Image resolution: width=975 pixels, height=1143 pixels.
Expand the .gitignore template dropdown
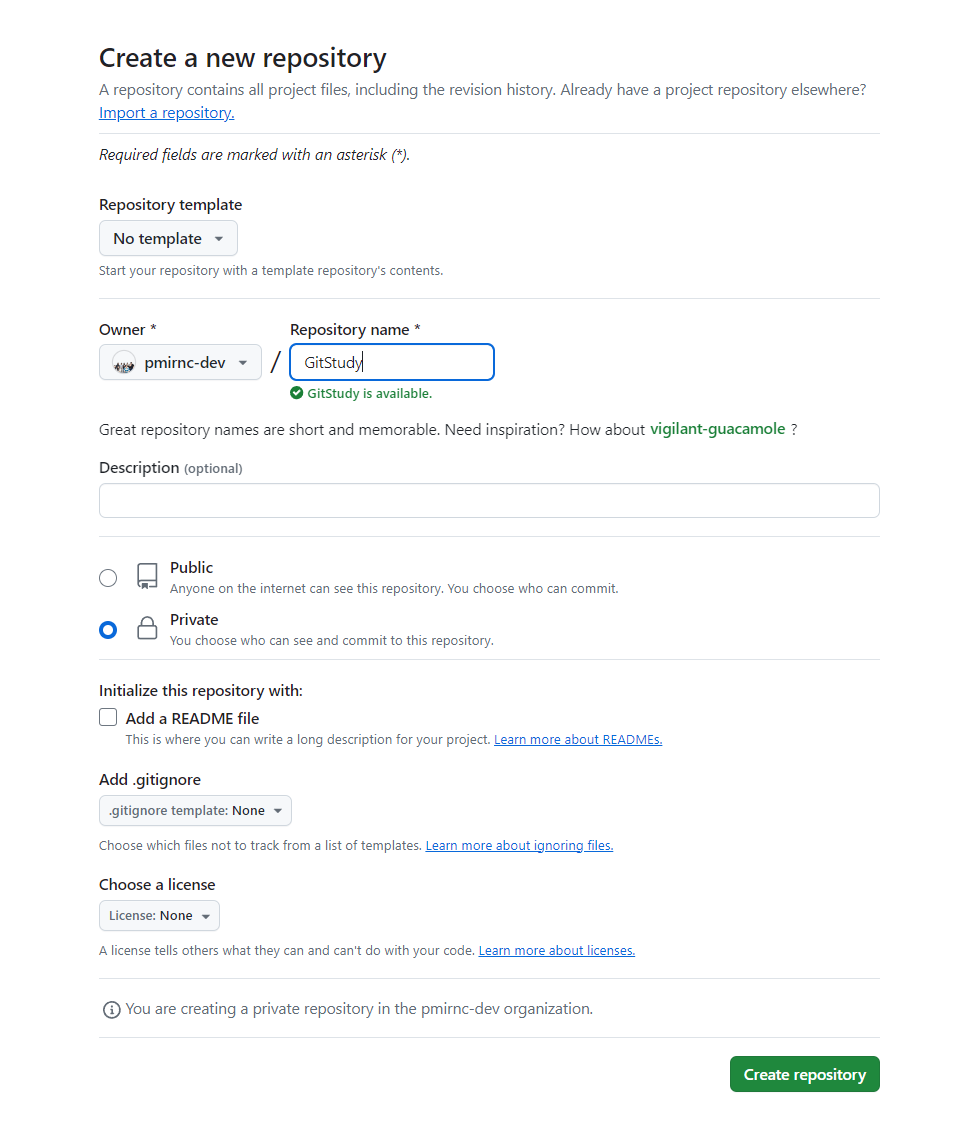[x=195, y=811]
